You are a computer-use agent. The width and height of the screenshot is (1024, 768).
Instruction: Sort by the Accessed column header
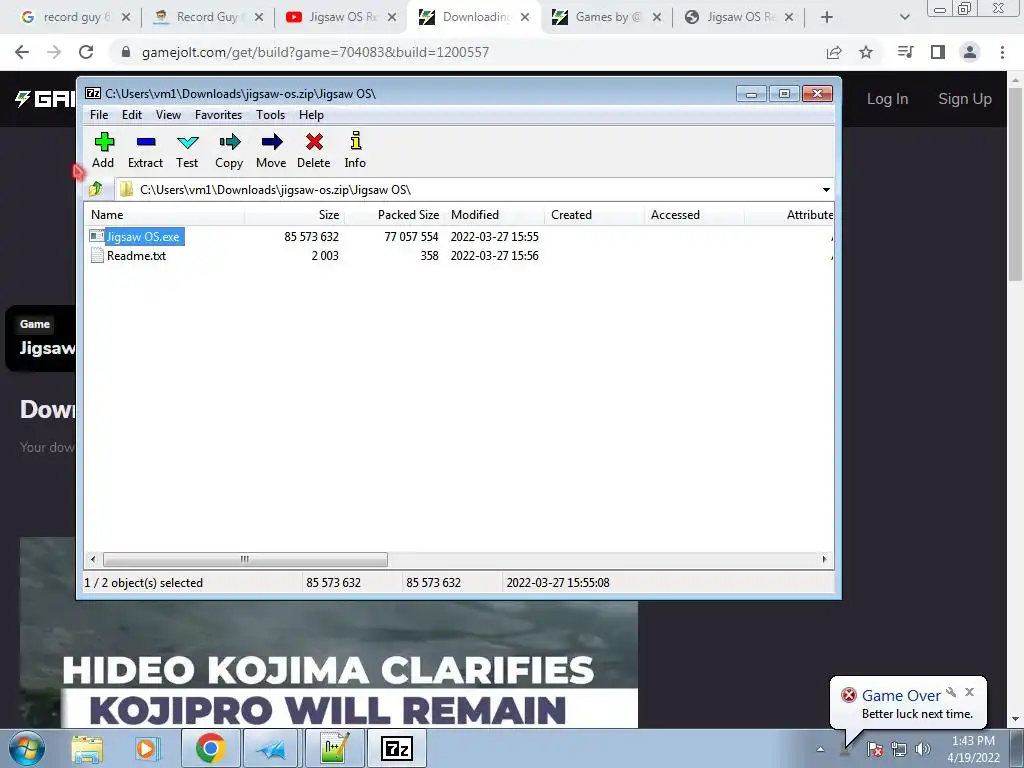694,215
